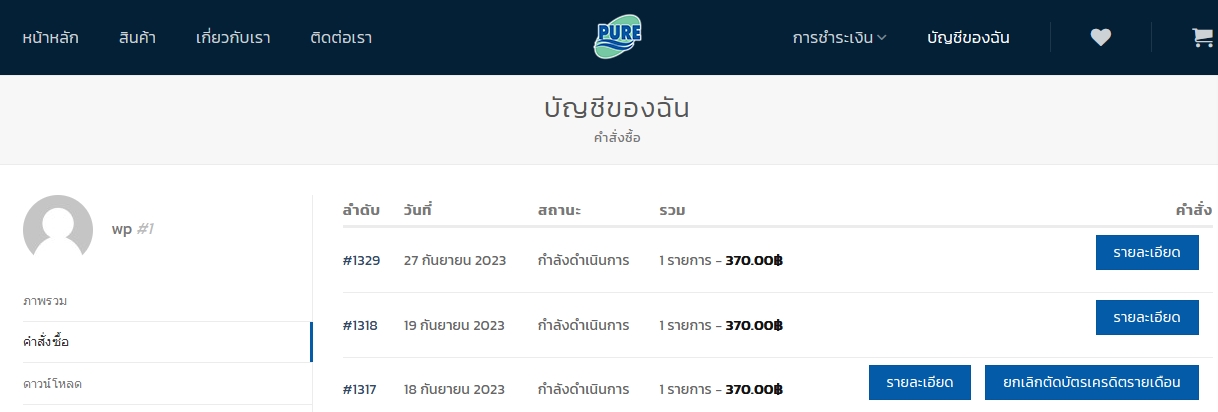The image size is (1218, 412).
Task: Click the PURE logo in header
Action: point(617,38)
